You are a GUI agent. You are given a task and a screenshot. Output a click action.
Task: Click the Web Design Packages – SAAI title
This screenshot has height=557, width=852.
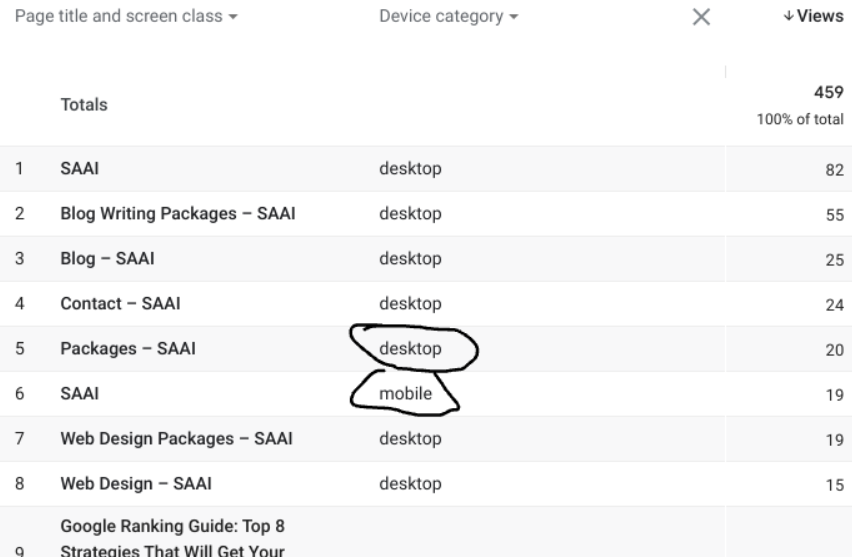pos(176,440)
